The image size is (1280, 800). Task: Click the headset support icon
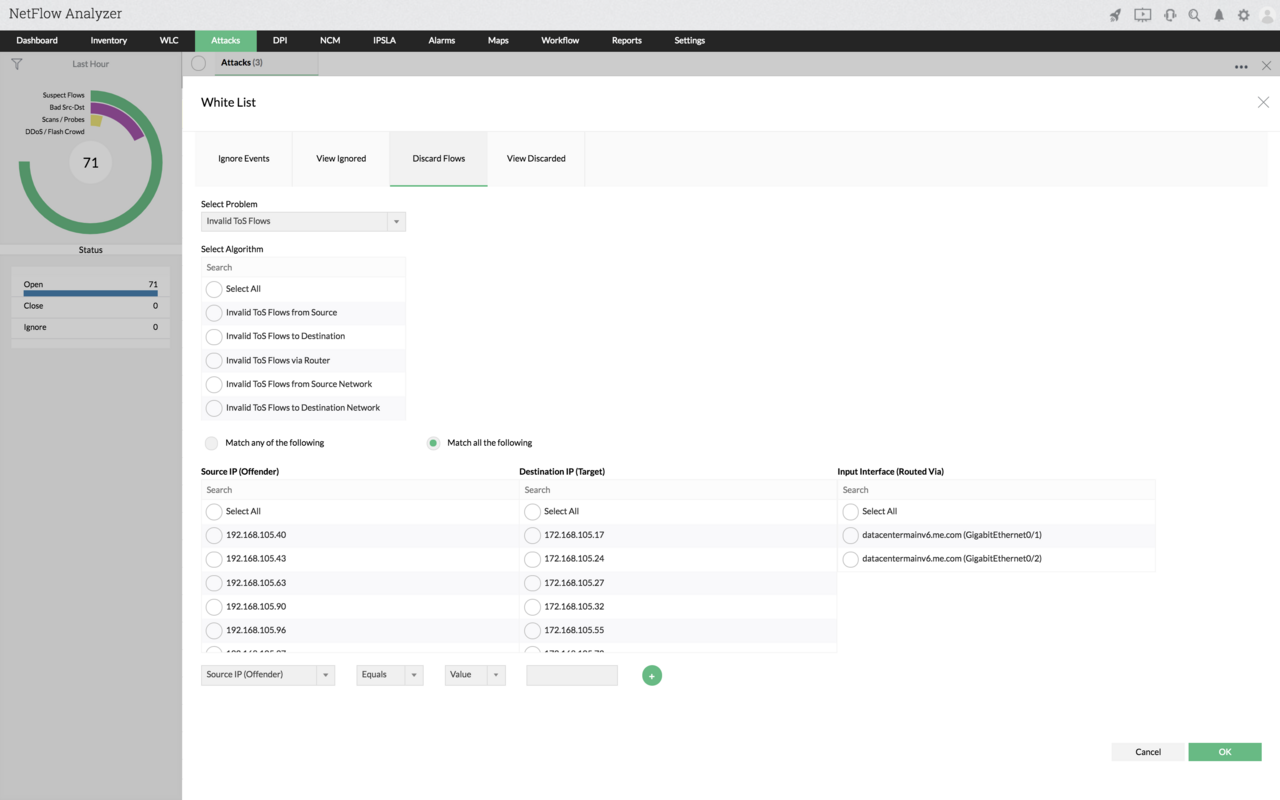(1170, 15)
